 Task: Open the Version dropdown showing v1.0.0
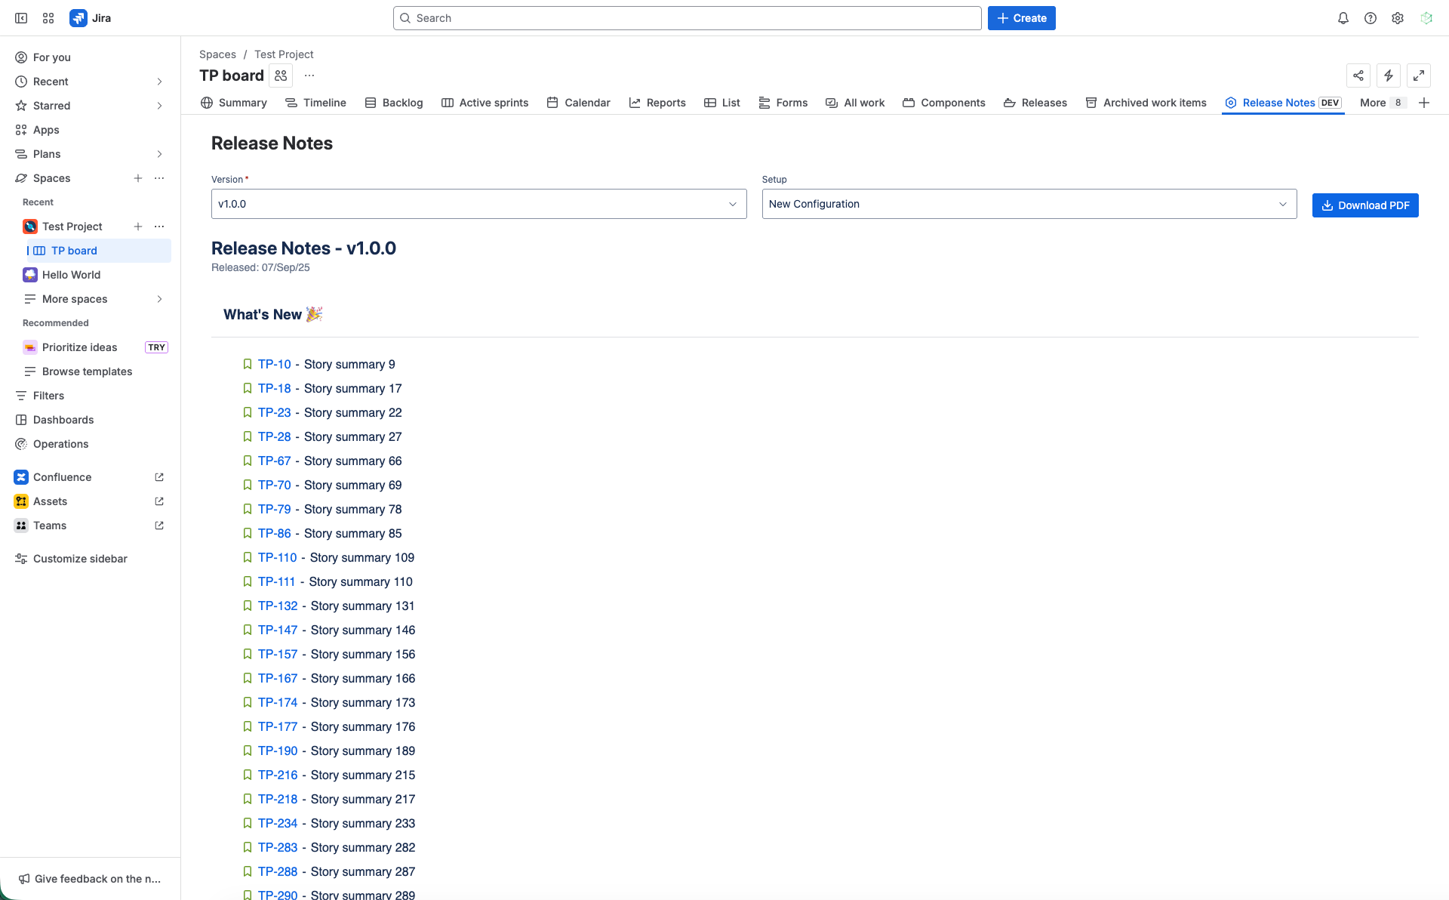(478, 203)
